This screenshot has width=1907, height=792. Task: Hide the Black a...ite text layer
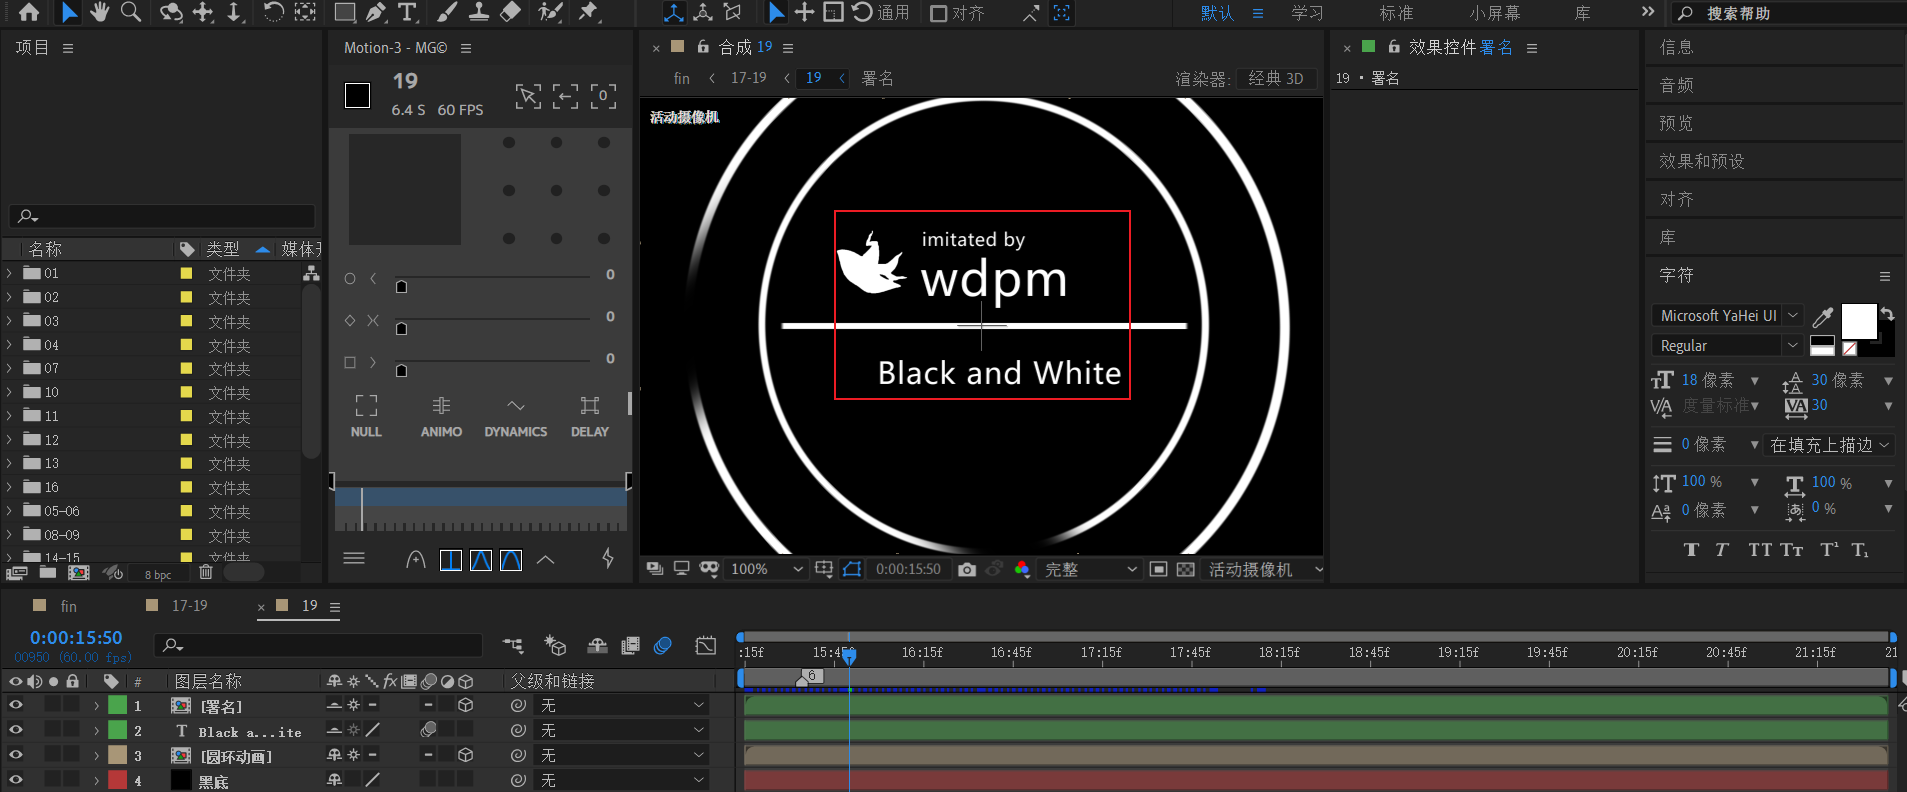click(x=15, y=730)
